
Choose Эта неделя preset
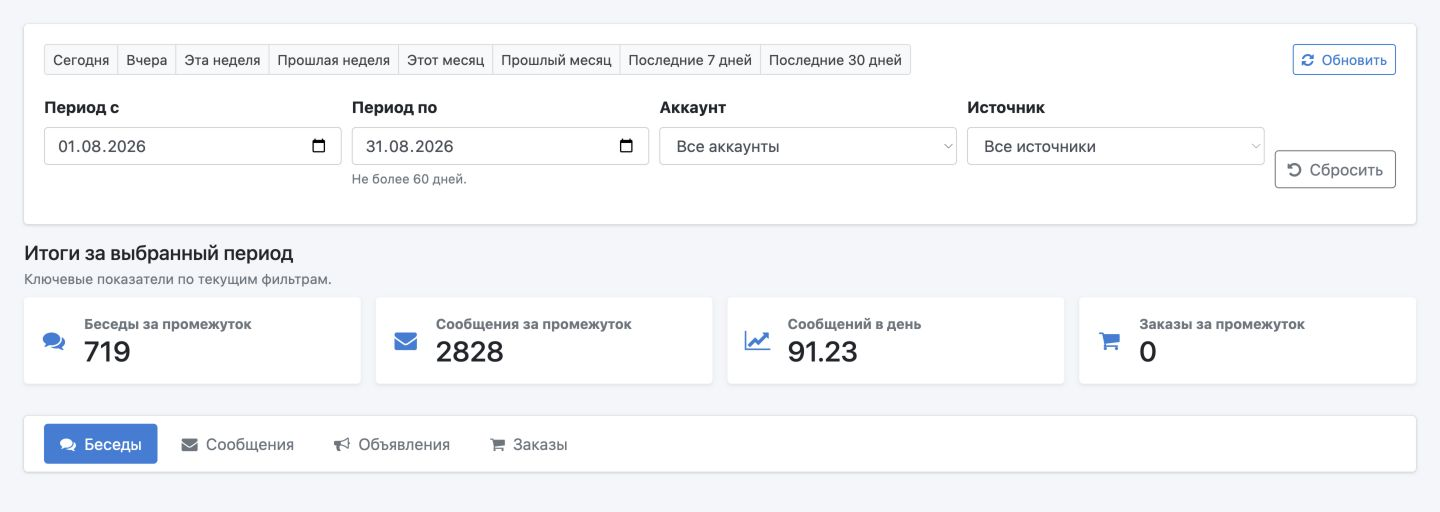tap(222, 60)
